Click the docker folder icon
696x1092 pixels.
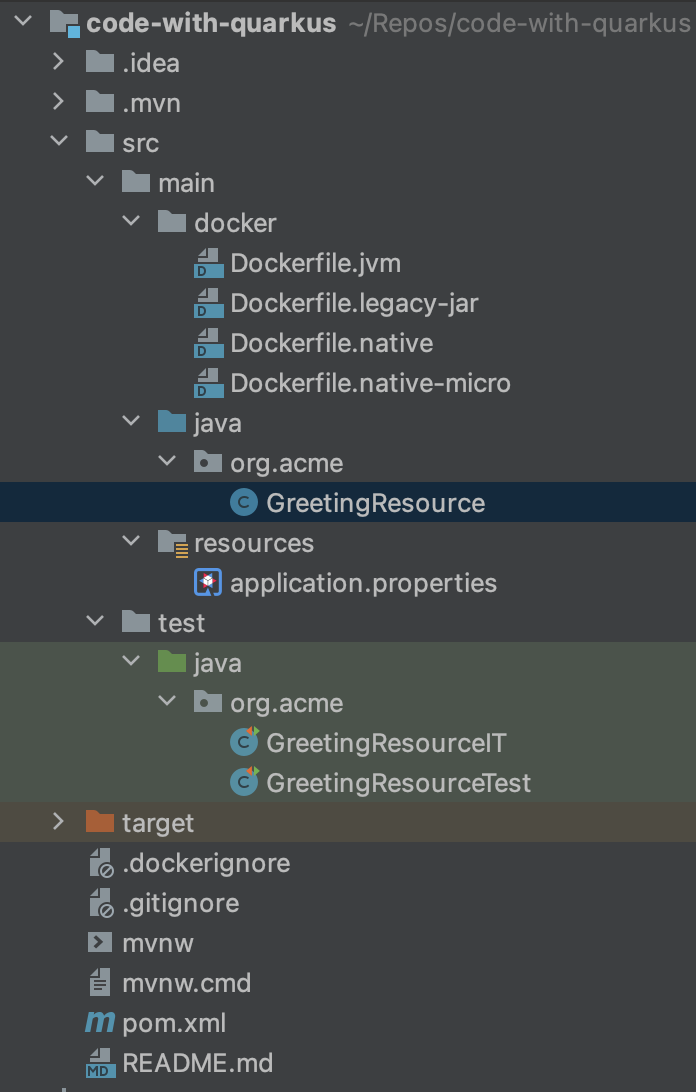coord(172,221)
